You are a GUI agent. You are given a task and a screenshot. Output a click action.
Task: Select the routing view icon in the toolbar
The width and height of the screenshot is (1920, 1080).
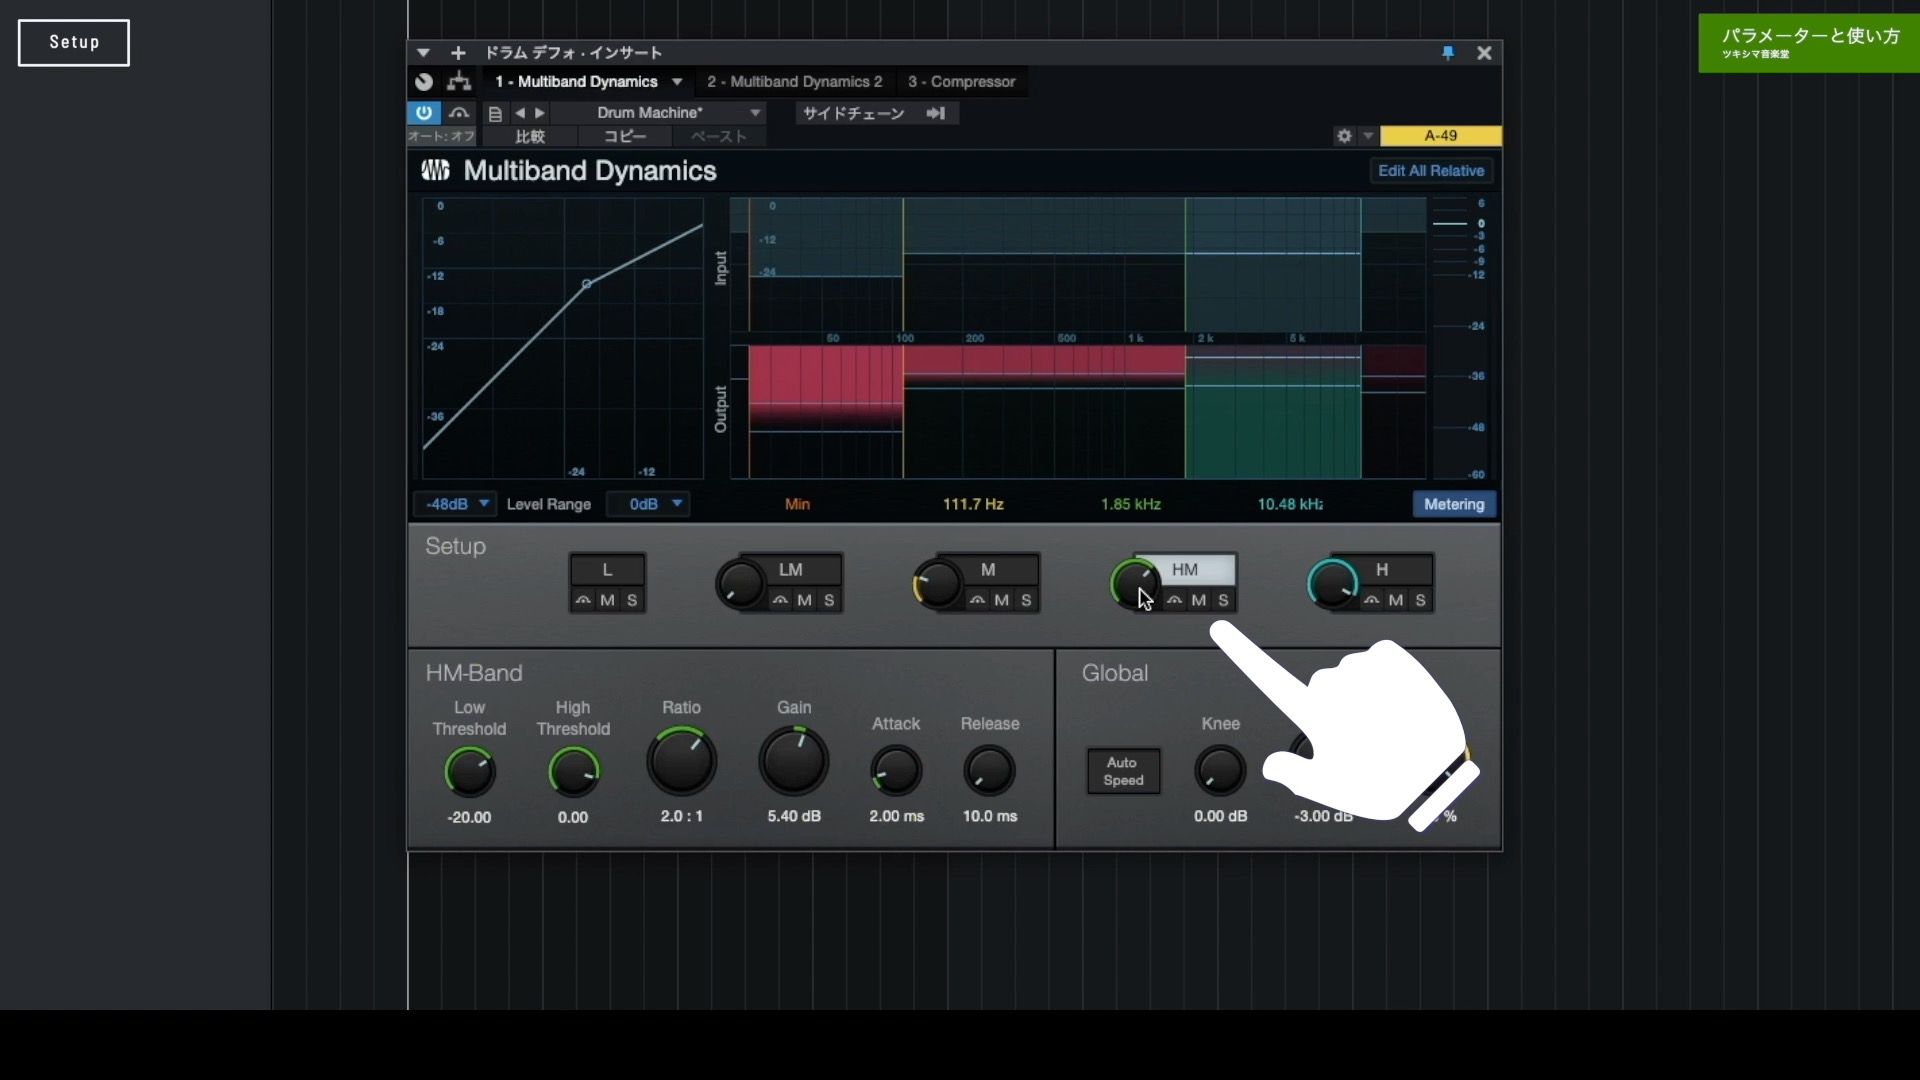459,82
